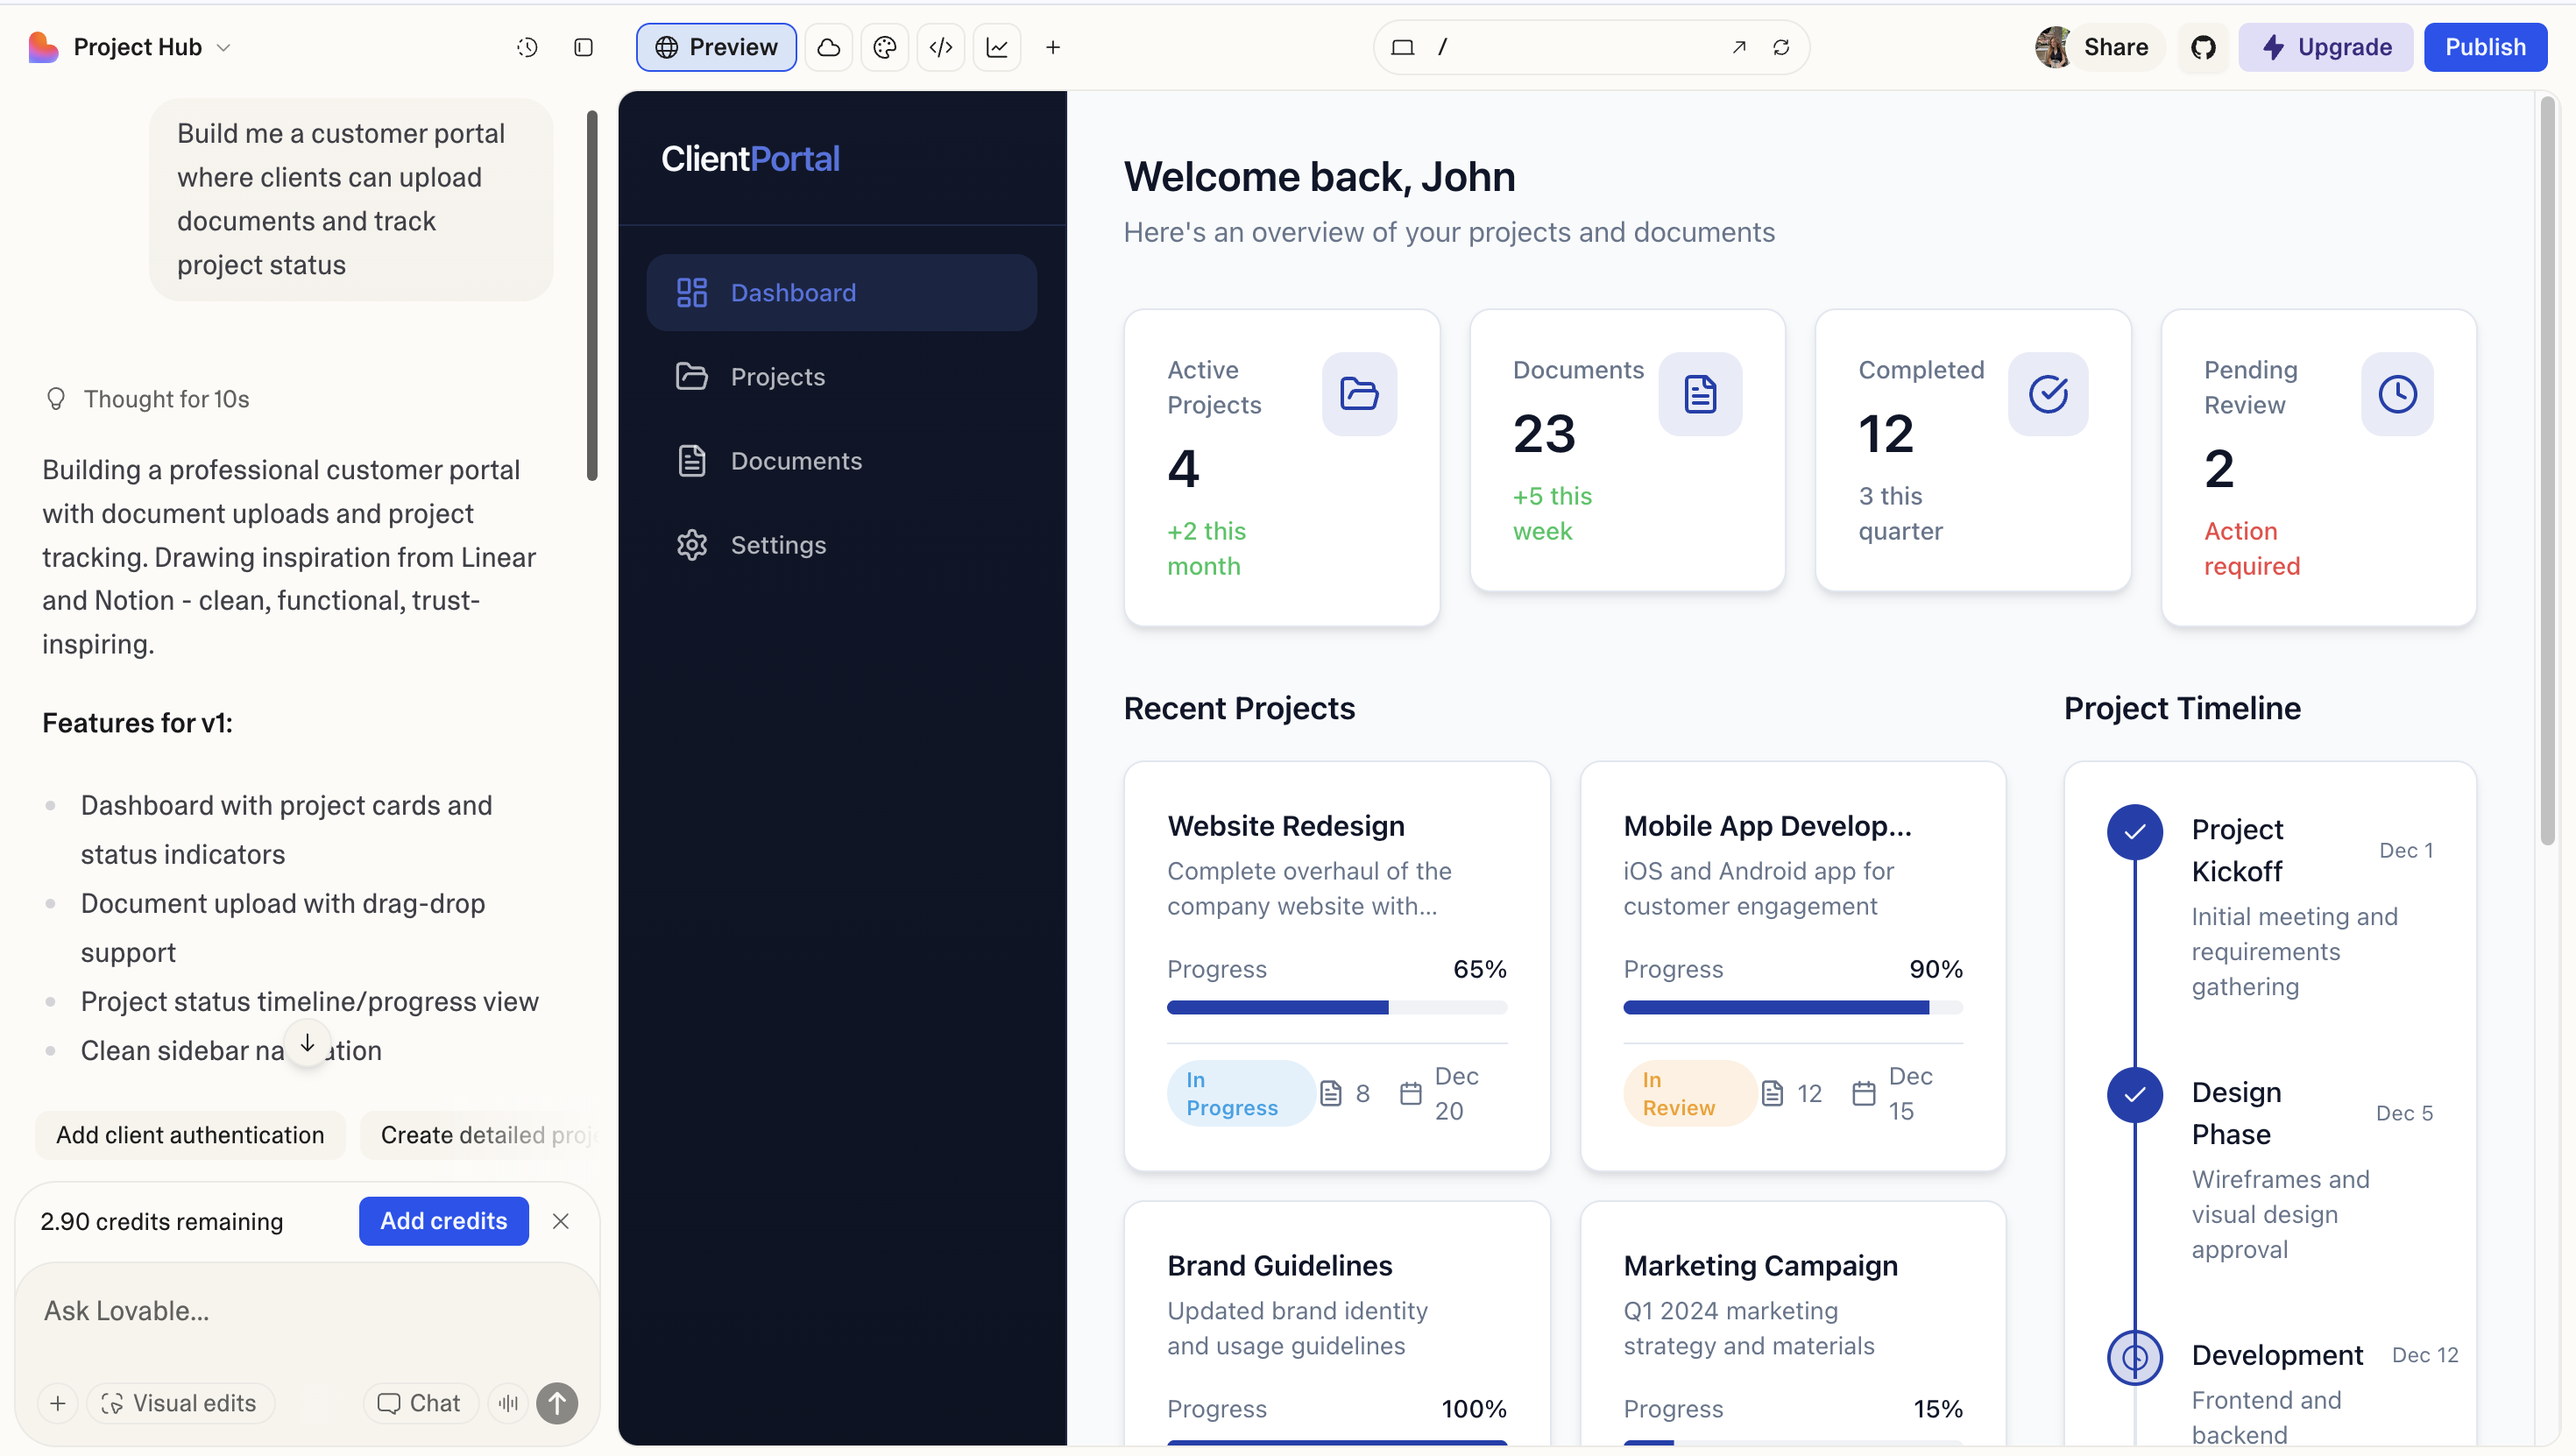Expand the Project Hub dropdown
Image resolution: width=2576 pixels, height=1456 pixels.
224,47
